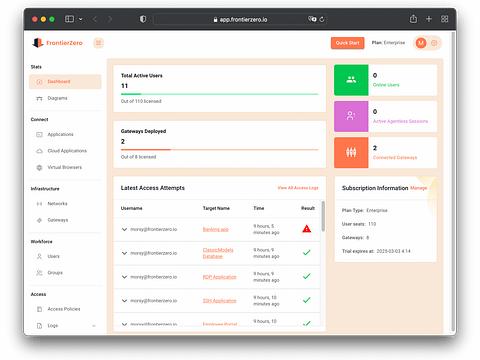The width and height of the screenshot is (480, 360).
Task: Open the ClassicModels Database link
Action: [218, 253]
